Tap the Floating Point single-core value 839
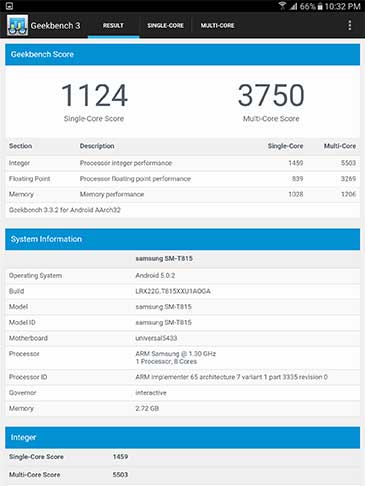 pyautogui.click(x=297, y=179)
